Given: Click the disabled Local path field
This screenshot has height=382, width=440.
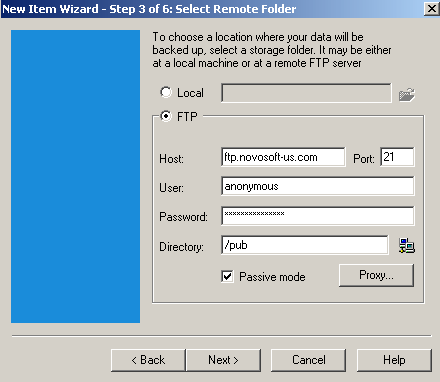Looking at the screenshot, I should pyautogui.click(x=306, y=93).
